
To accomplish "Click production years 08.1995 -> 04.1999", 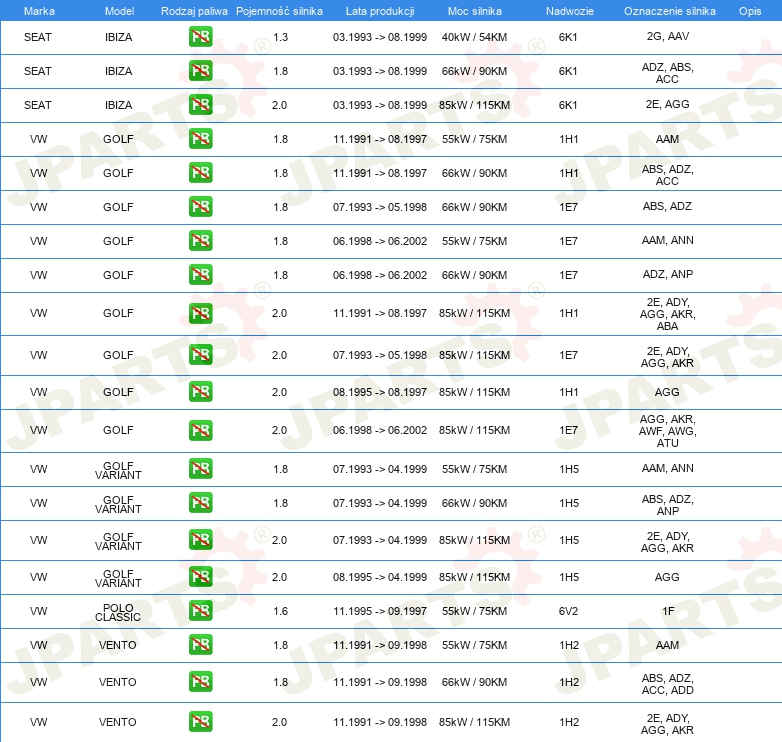I will (380, 577).
